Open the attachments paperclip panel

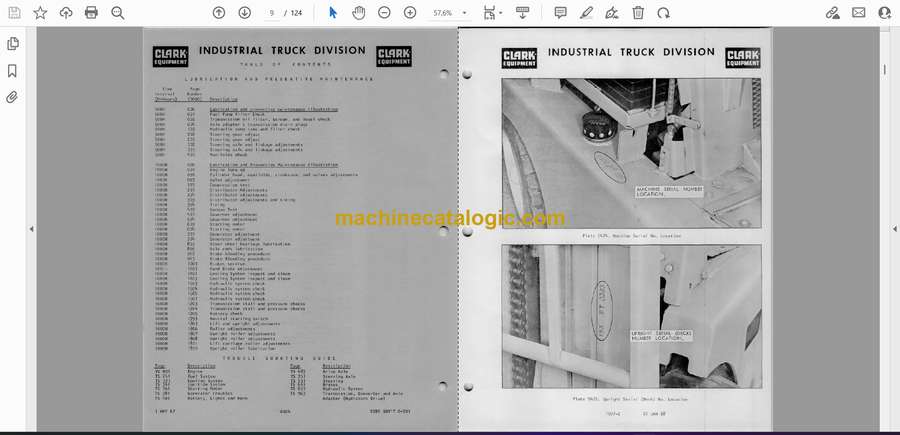coord(13,96)
